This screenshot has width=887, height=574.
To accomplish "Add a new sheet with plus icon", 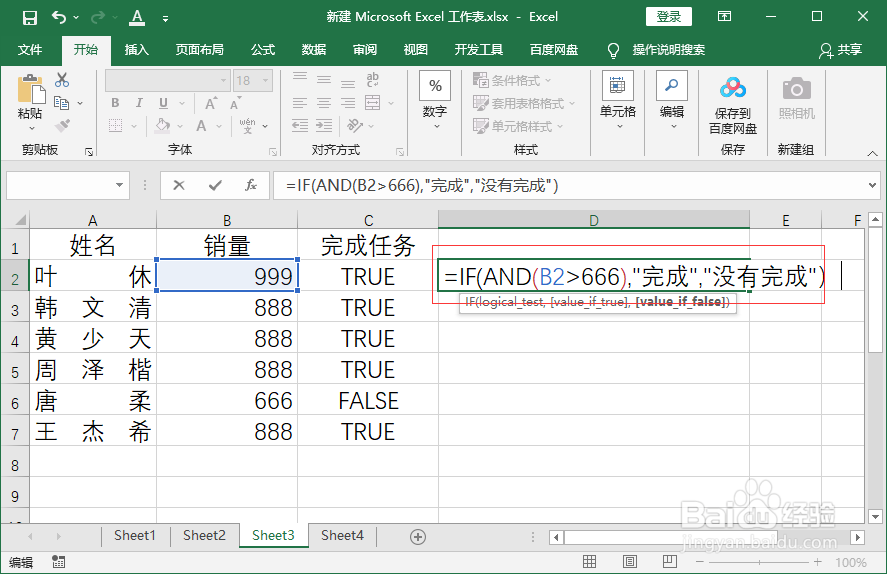I will point(417,537).
